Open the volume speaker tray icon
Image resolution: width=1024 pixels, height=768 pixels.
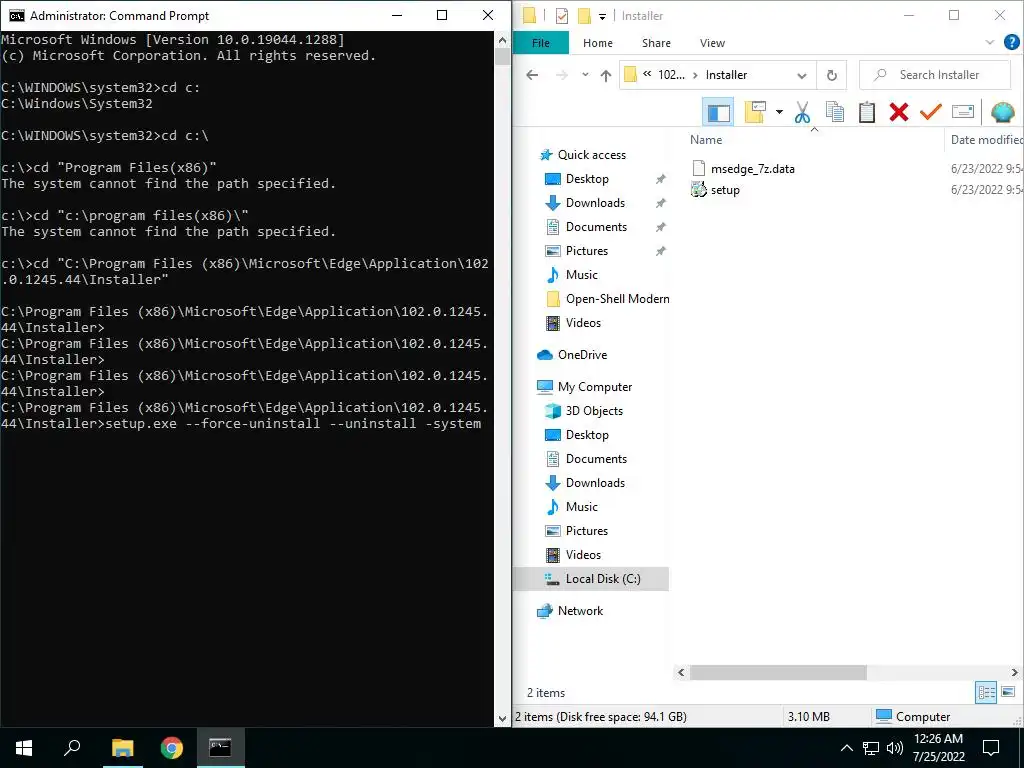[895, 748]
